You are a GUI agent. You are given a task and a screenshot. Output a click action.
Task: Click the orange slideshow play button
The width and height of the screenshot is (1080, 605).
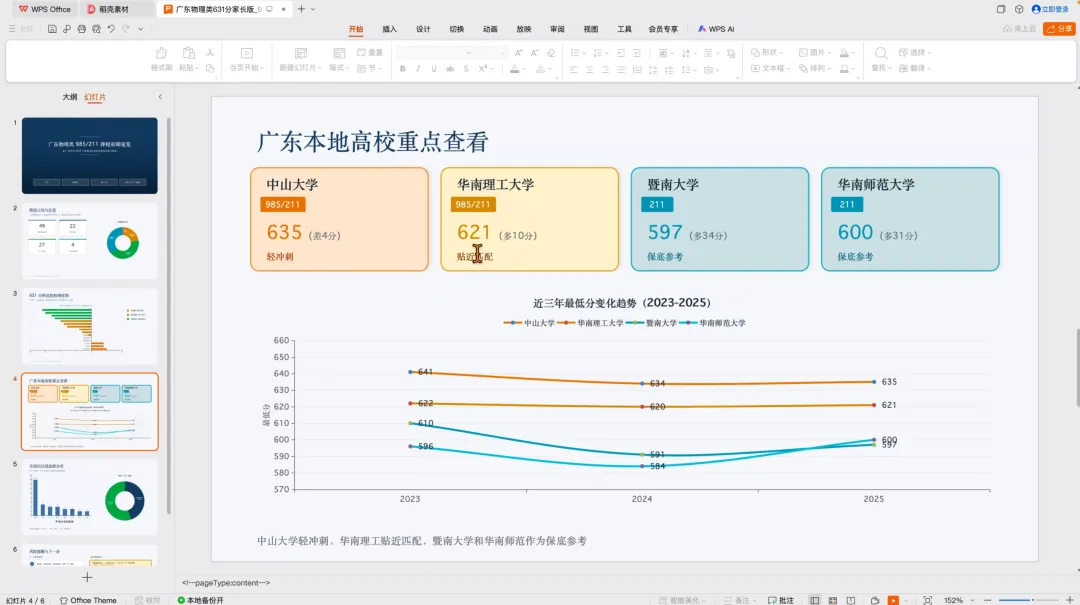893,600
